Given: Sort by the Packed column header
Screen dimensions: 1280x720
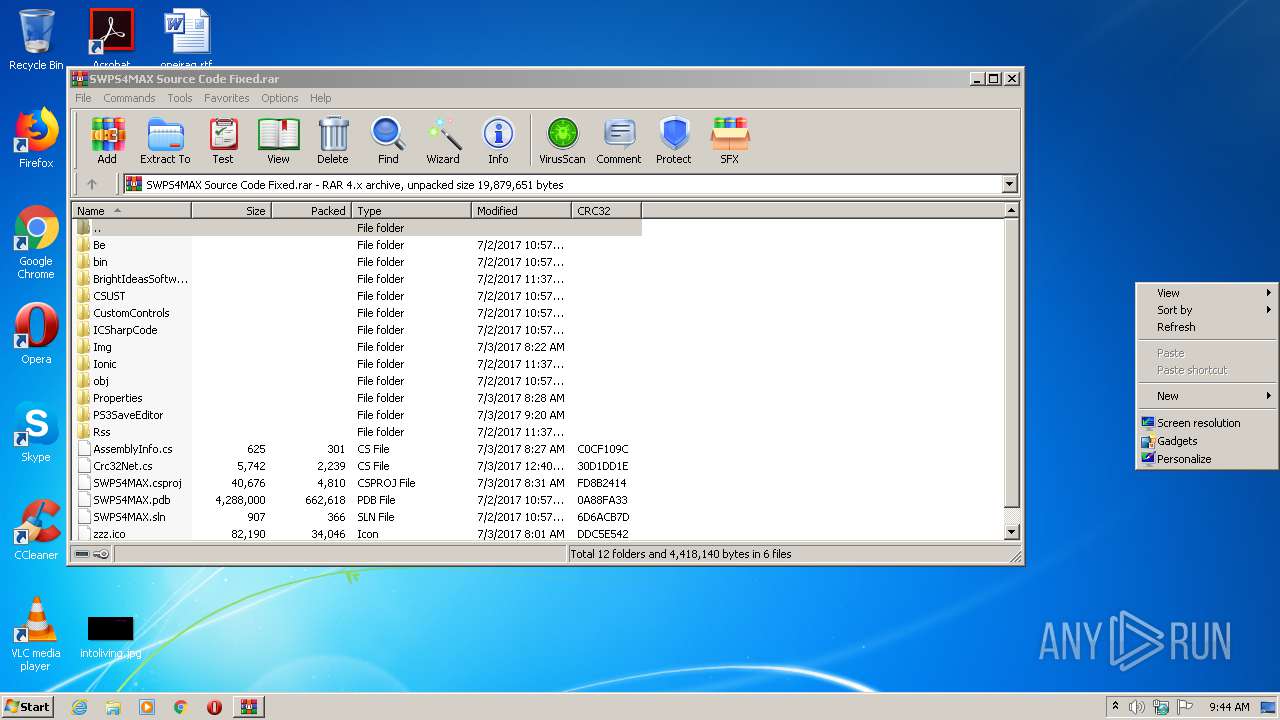Looking at the screenshot, I should click(x=311, y=211).
